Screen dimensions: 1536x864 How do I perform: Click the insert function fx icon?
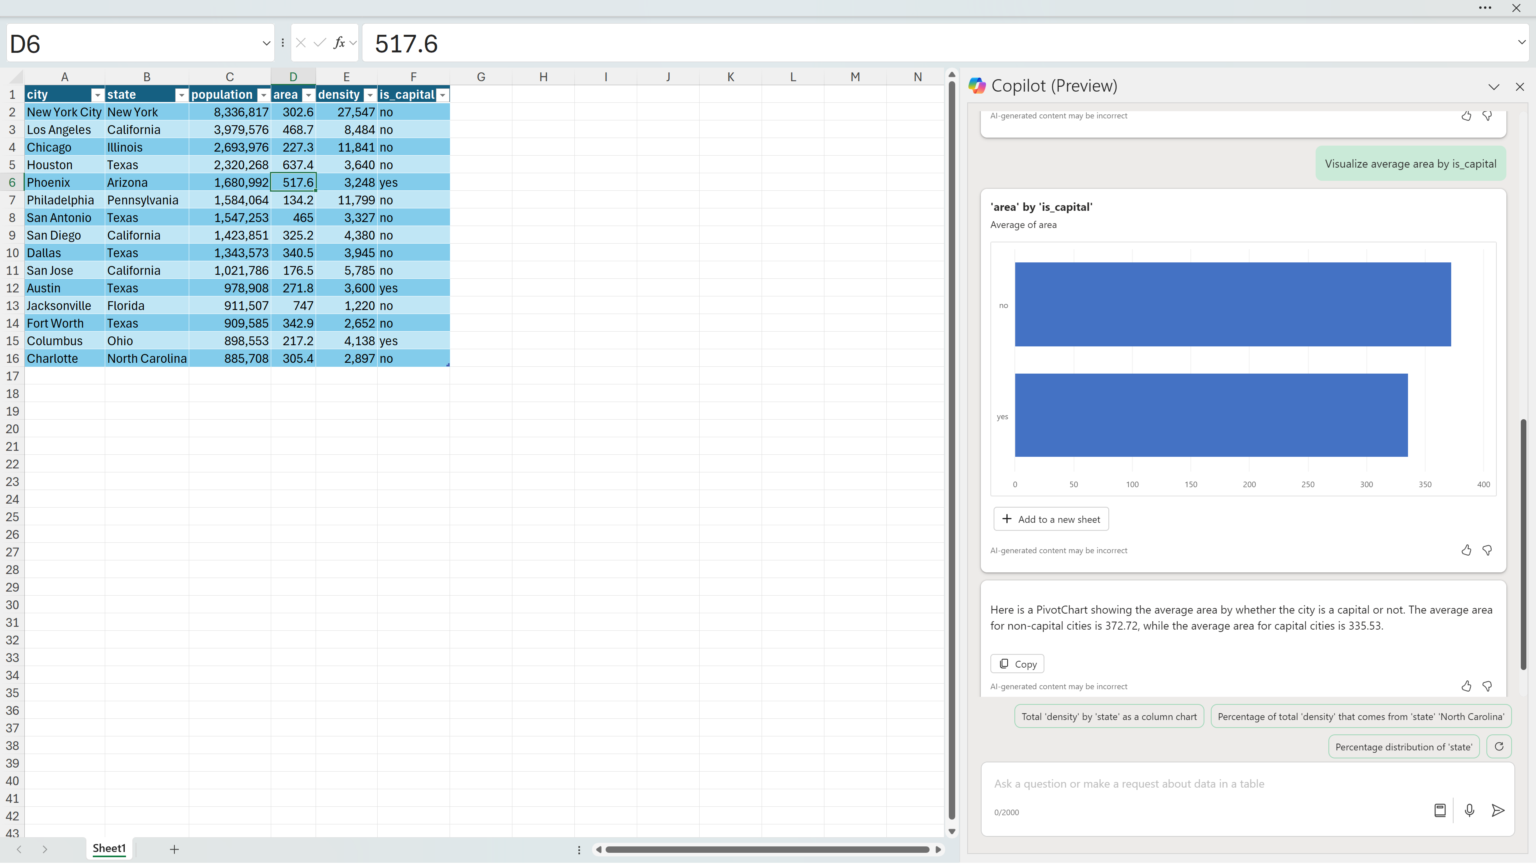pos(339,43)
